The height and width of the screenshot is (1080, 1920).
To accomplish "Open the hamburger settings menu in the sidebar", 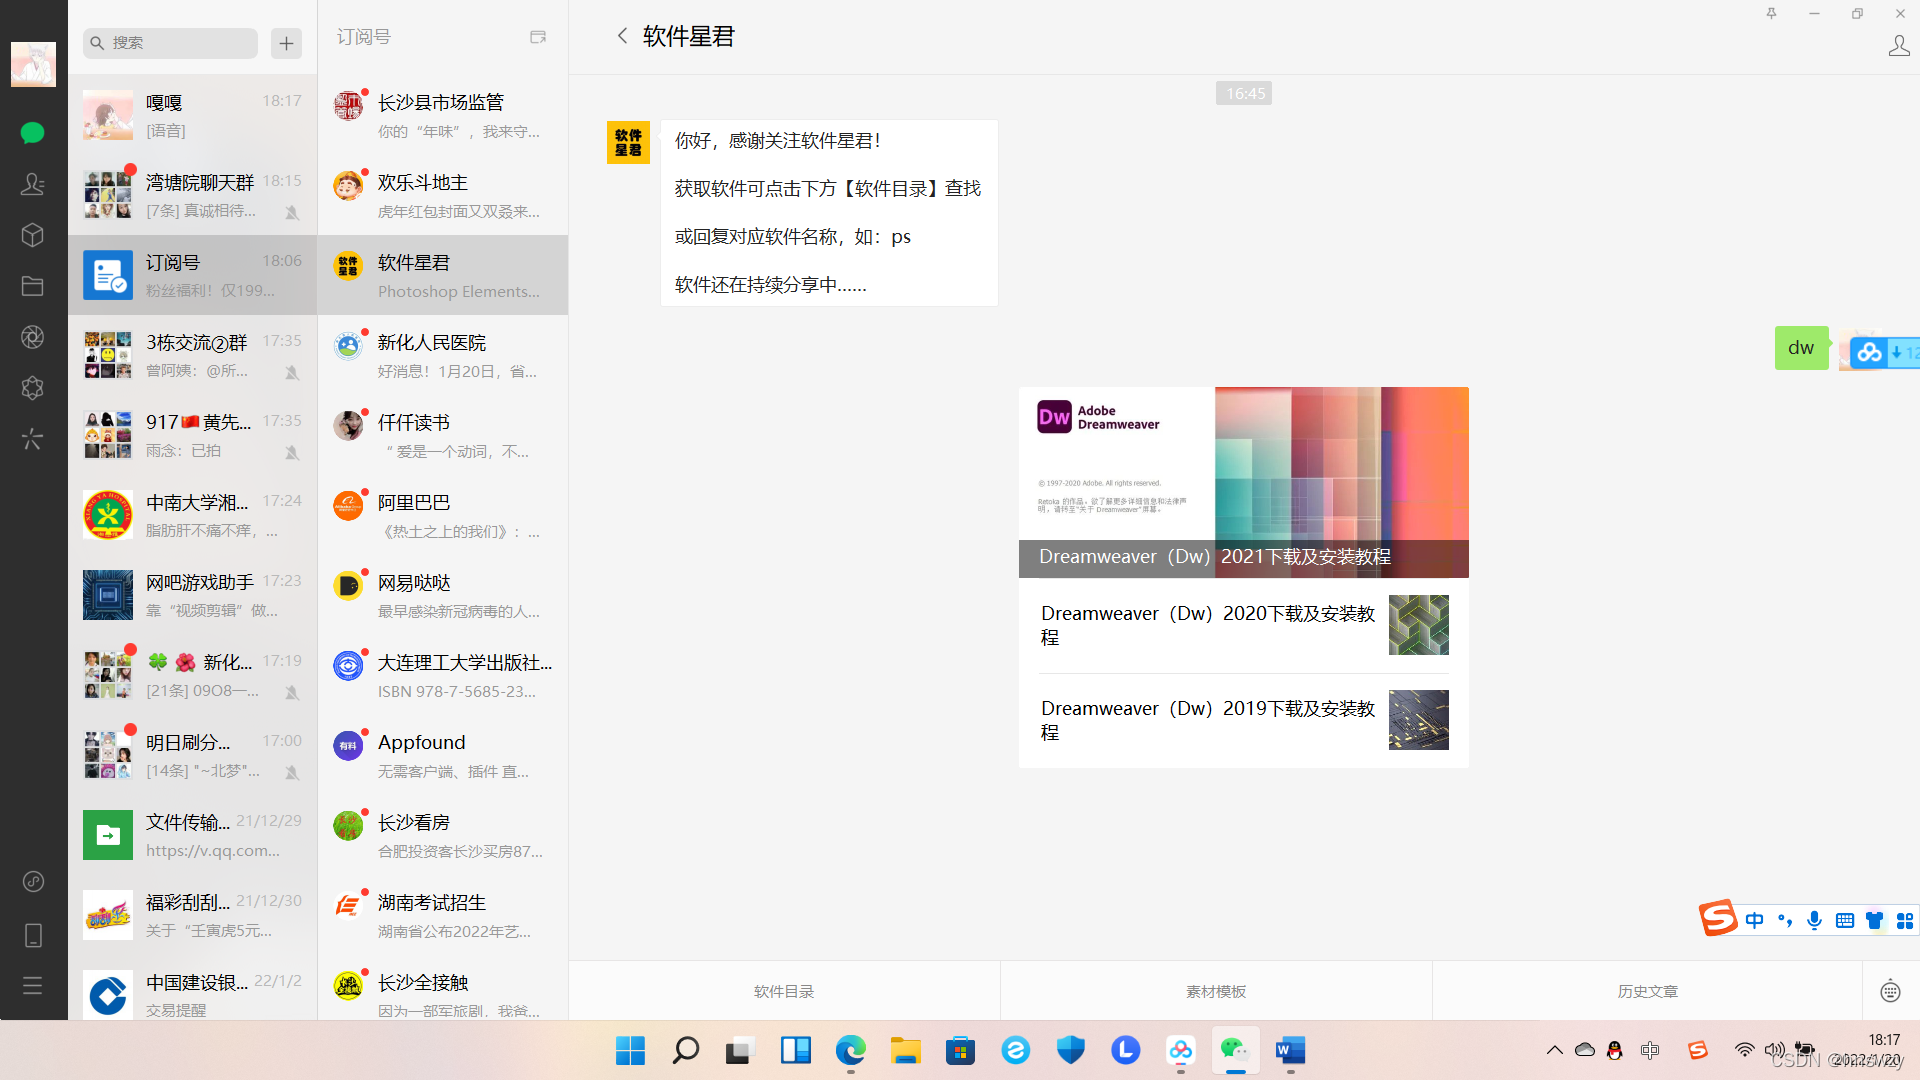I will point(33,986).
